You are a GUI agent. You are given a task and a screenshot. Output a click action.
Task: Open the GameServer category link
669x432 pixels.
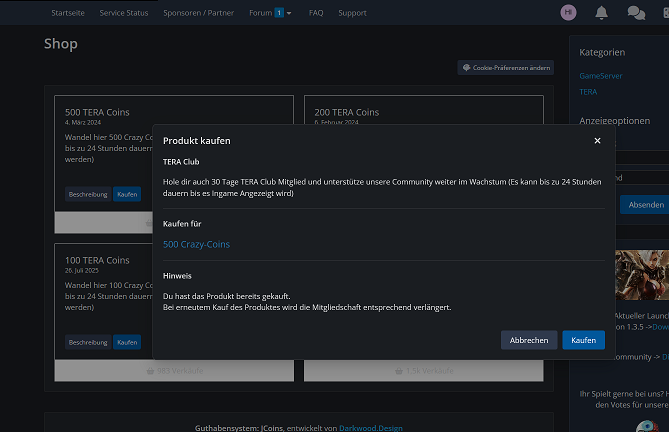coord(600,76)
